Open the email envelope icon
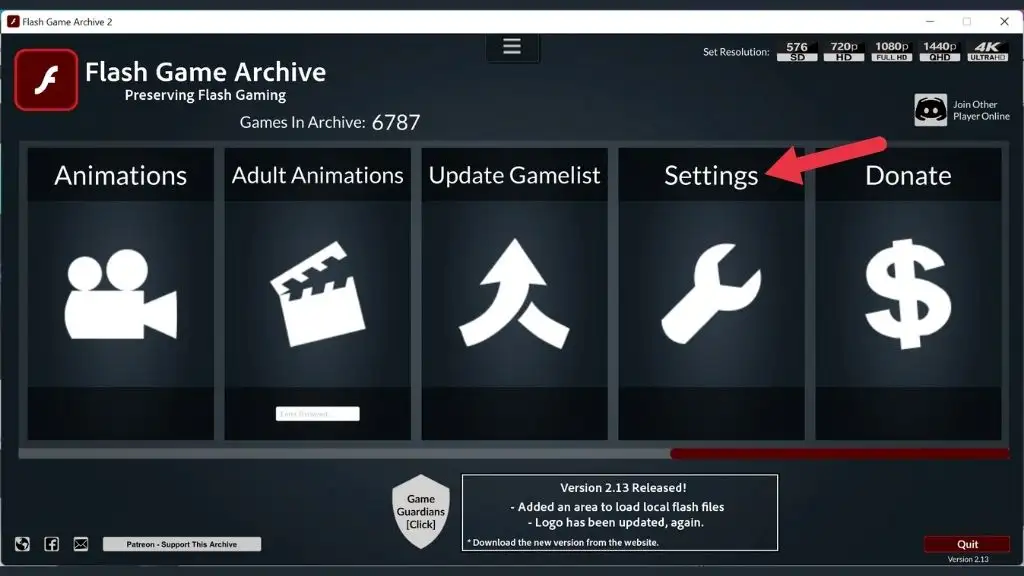 point(81,544)
